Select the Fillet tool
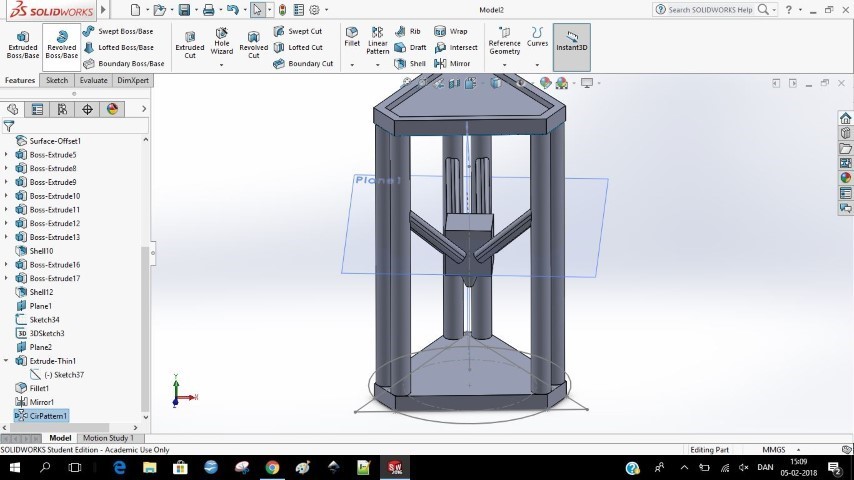 coord(352,37)
